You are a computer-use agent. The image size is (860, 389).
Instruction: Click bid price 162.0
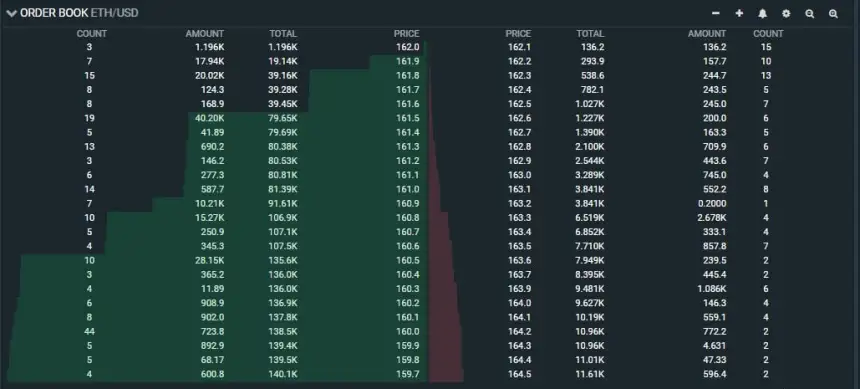pyautogui.click(x=408, y=47)
